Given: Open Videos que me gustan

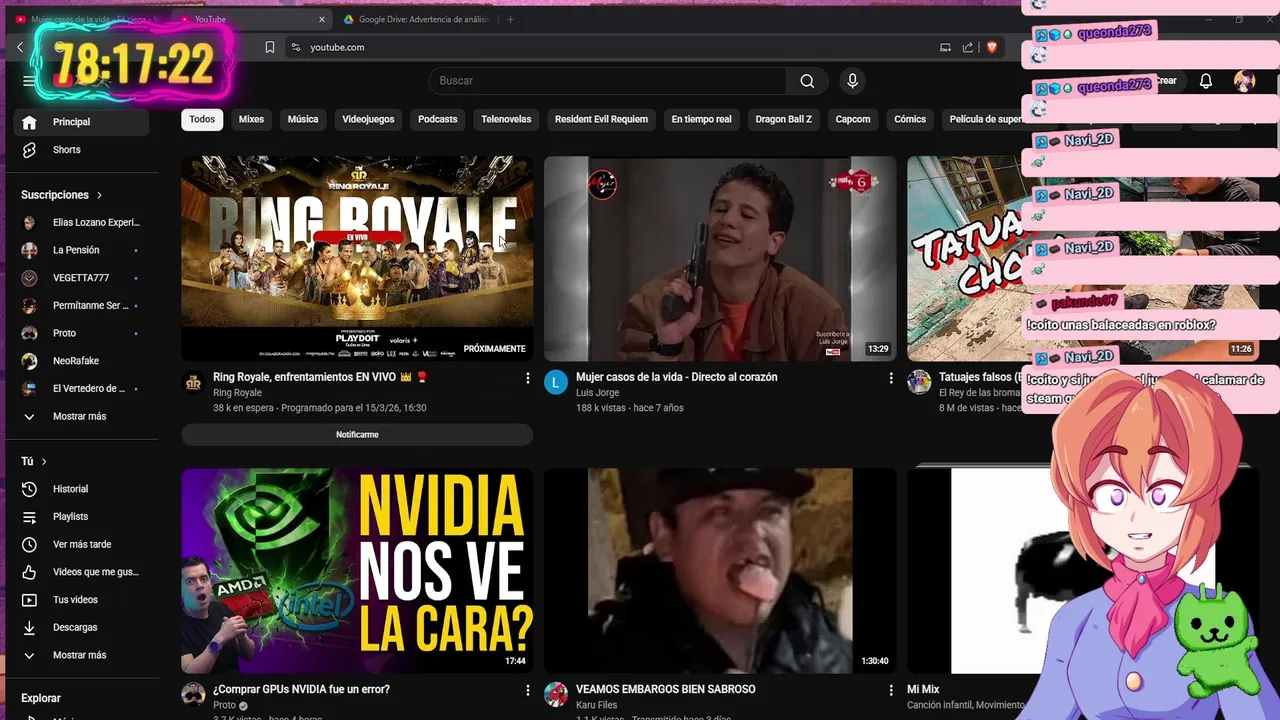Looking at the screenshot, I should point(80,572).
